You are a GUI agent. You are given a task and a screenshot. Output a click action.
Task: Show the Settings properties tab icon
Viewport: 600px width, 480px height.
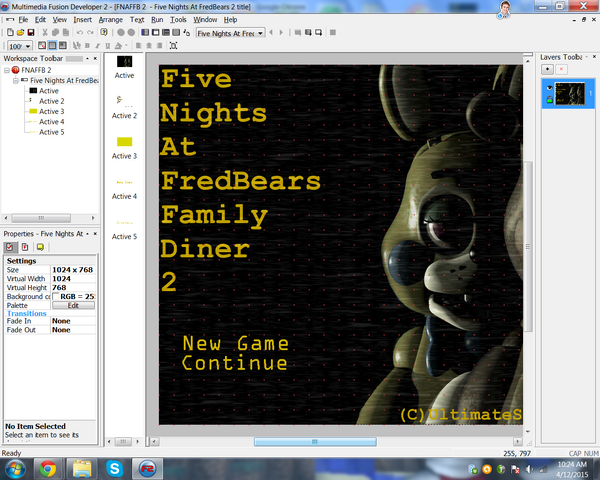click(x=10, y=247)
